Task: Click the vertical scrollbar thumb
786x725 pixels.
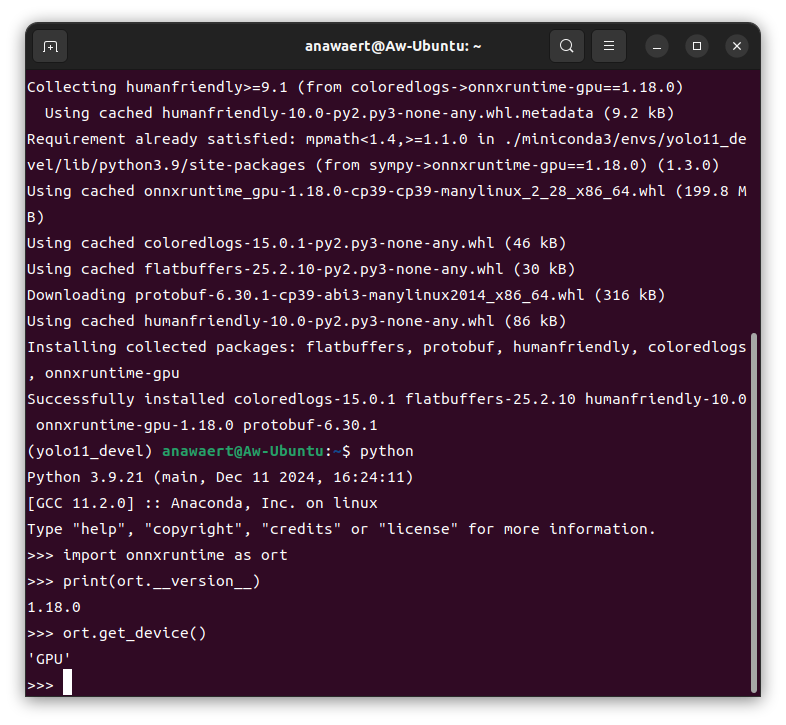Action: click(754, 510)
